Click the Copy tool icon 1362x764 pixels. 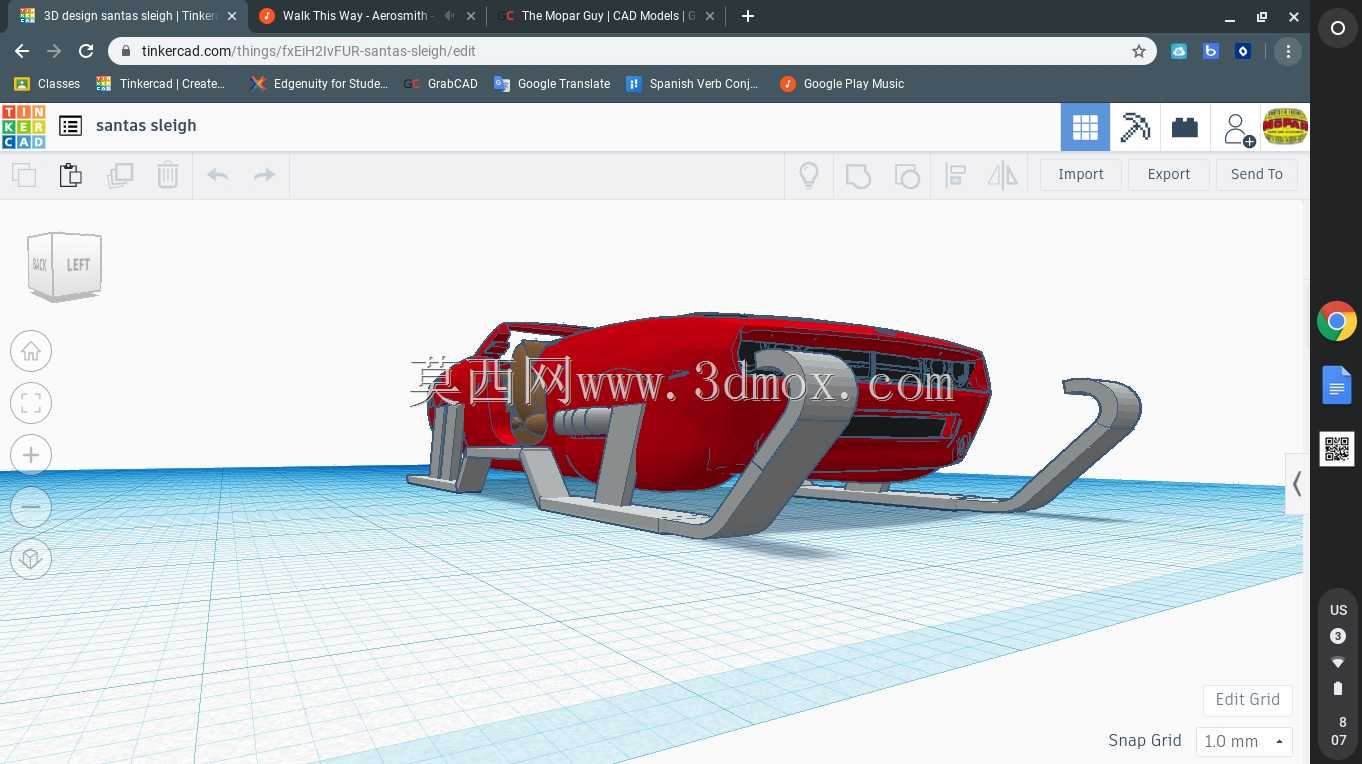[x=24, y=175]
